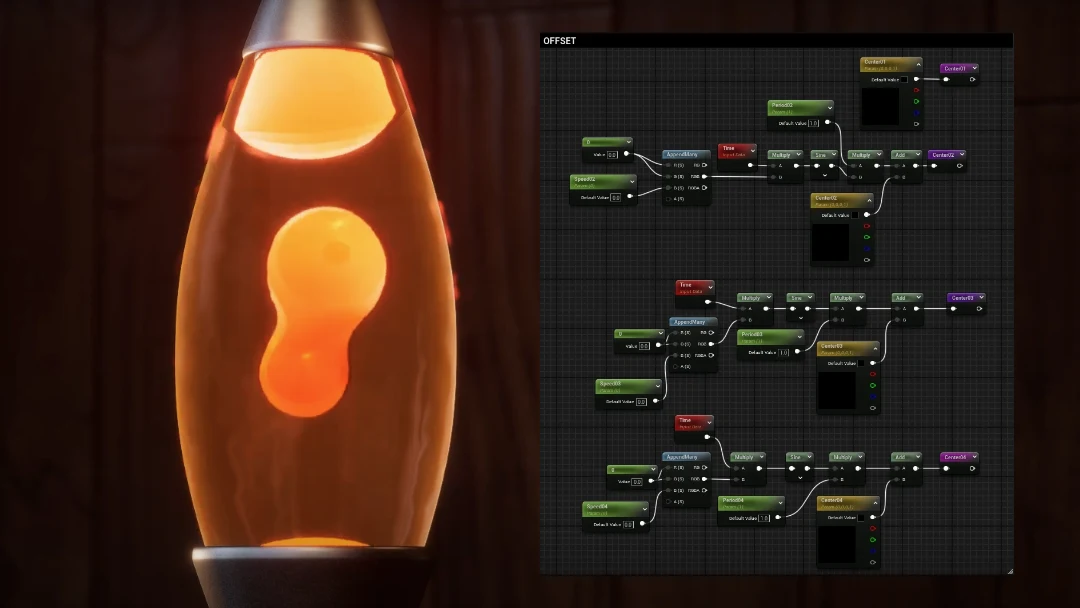Click the Default Value field of Period04
This screenshot has width=1080, height=608.
click(764, 518)
